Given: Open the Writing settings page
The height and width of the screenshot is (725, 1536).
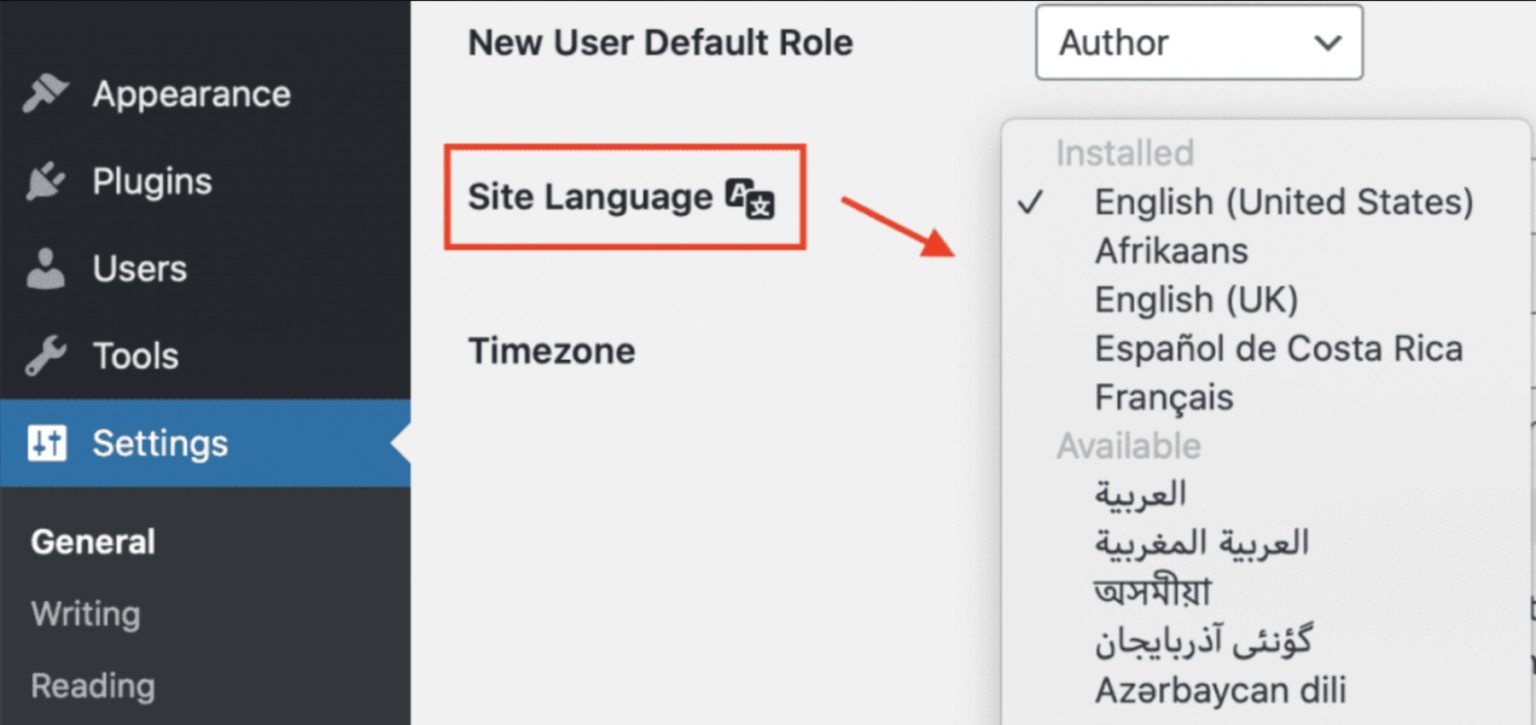Looking at the screenshot, I should 85,613.
